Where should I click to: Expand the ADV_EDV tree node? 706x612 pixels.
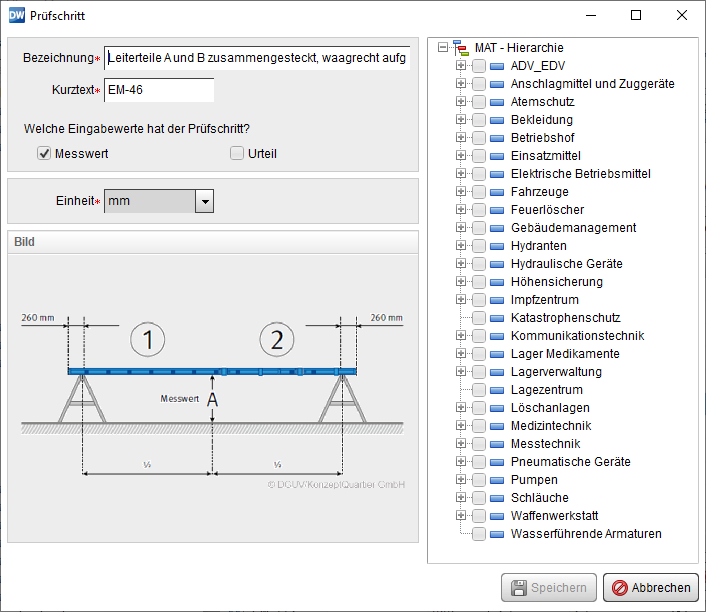[x=461, y=66]
